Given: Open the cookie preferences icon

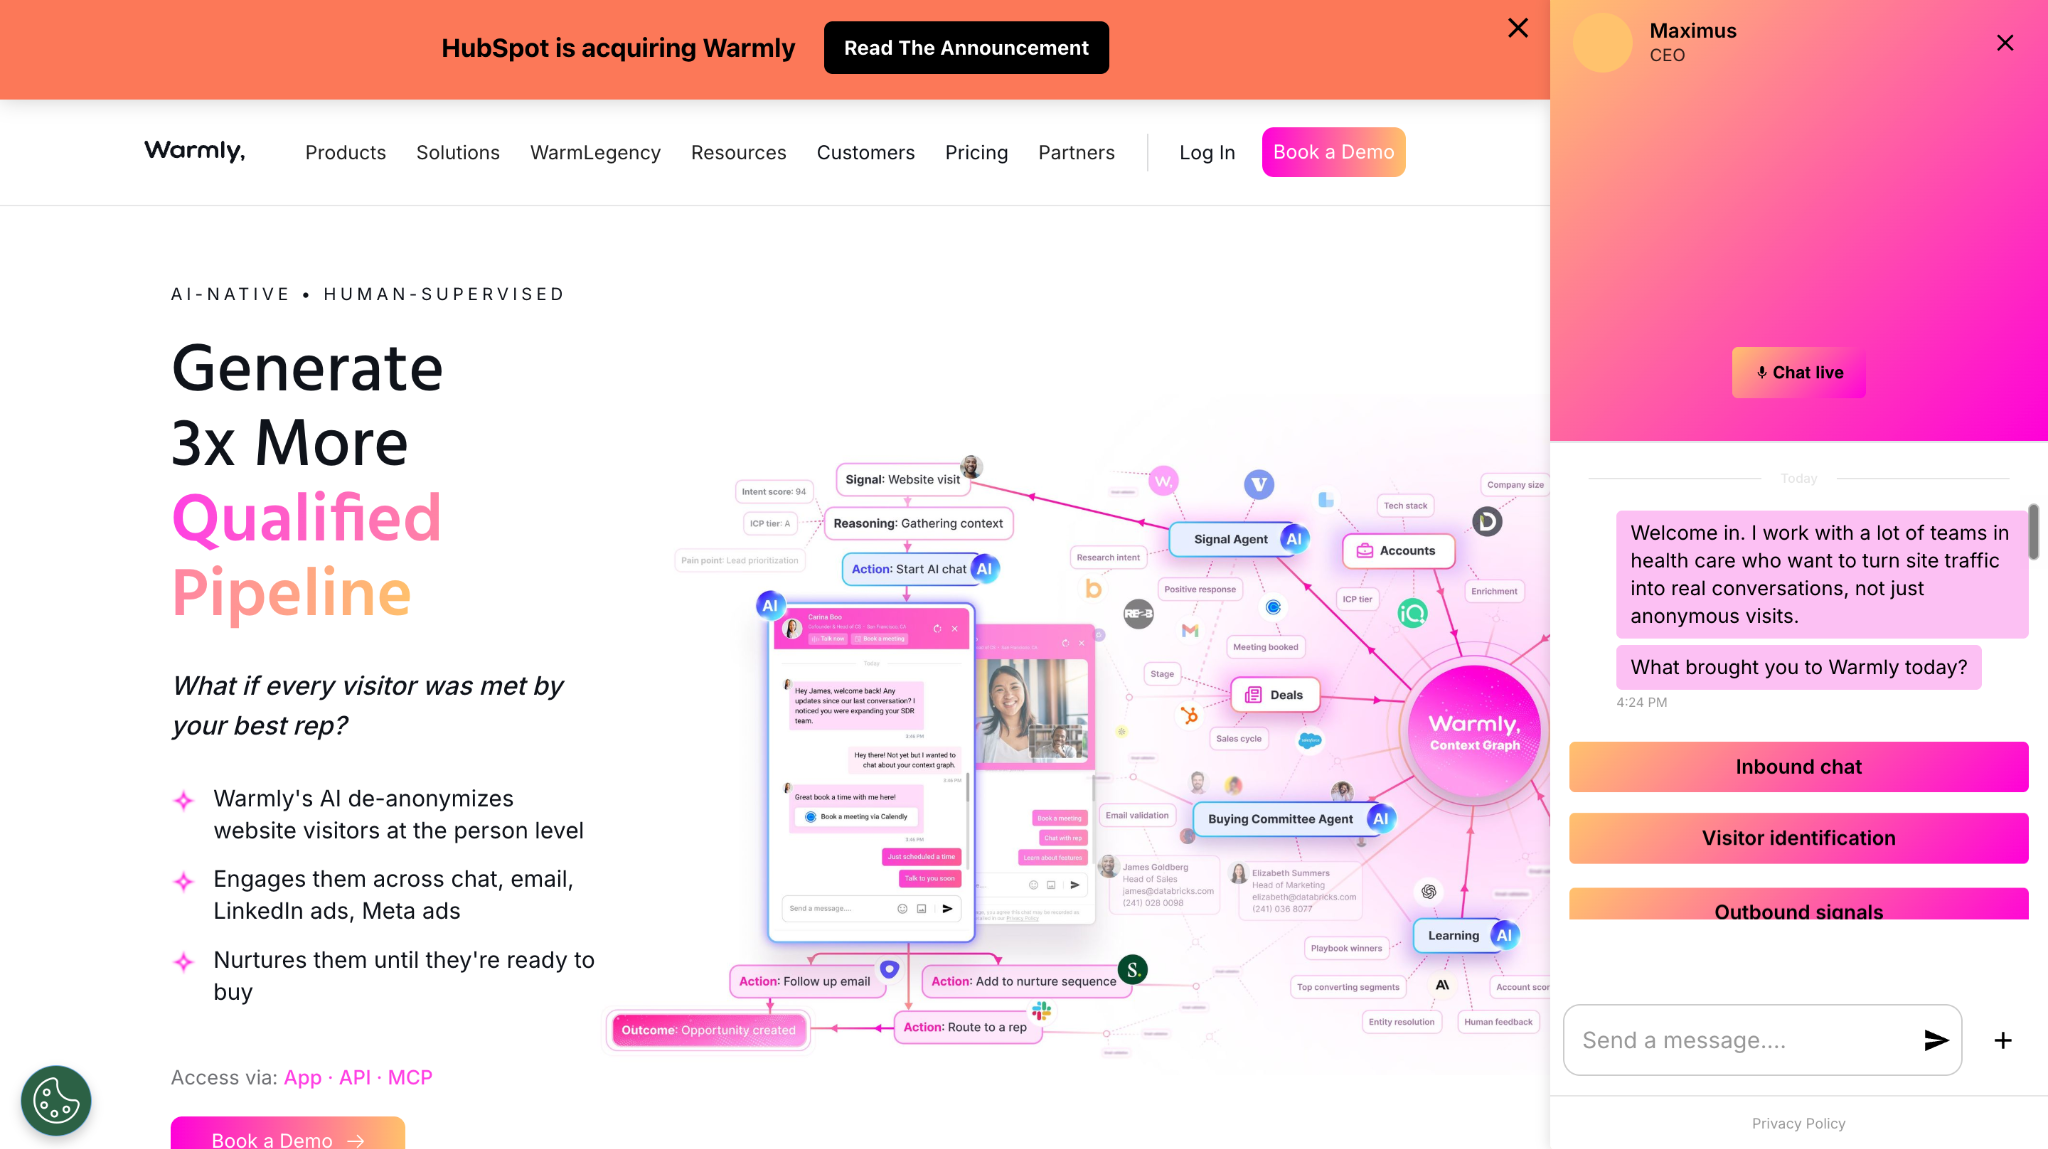Looking at the screenshot, I should pyautogui.click(x=56, y=1100).
